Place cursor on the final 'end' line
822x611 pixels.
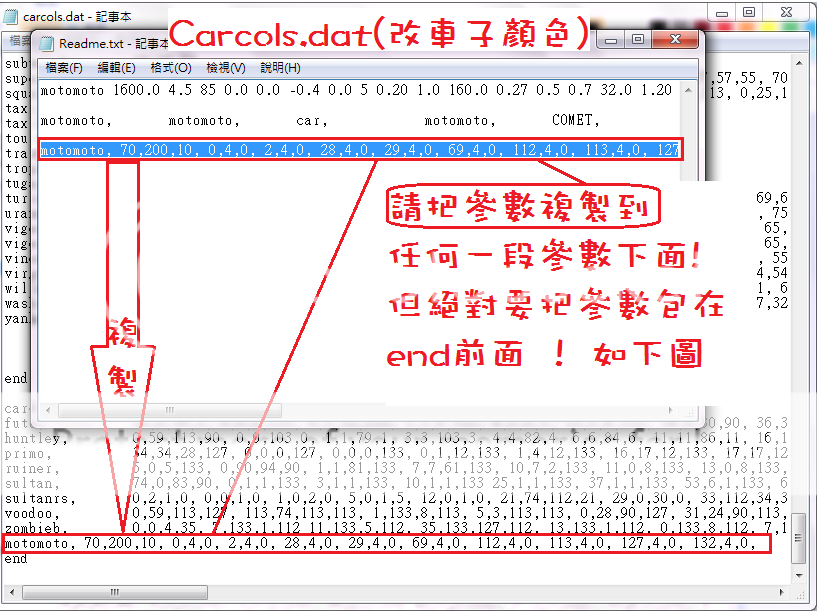(x=16, y=560)
